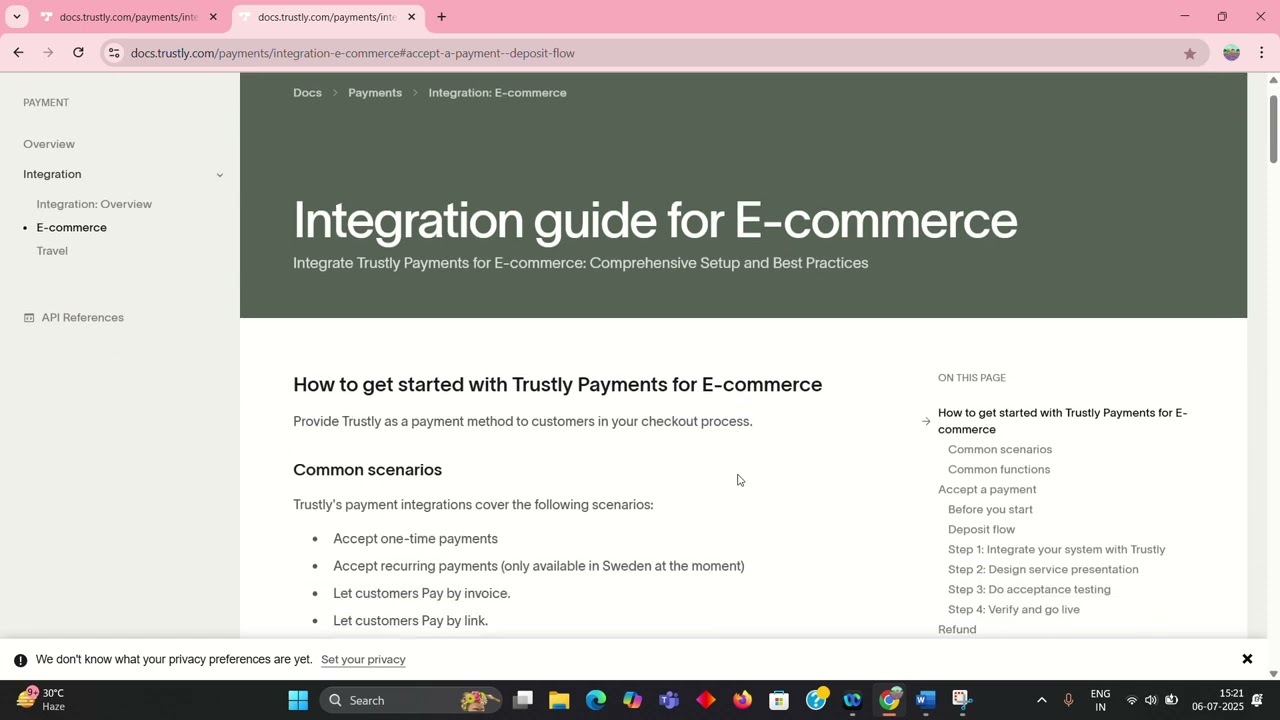The width and height of the screenshot is (1280, 720).
Task: Open Task View on the taskbar
Action: [x=523, y=700]
